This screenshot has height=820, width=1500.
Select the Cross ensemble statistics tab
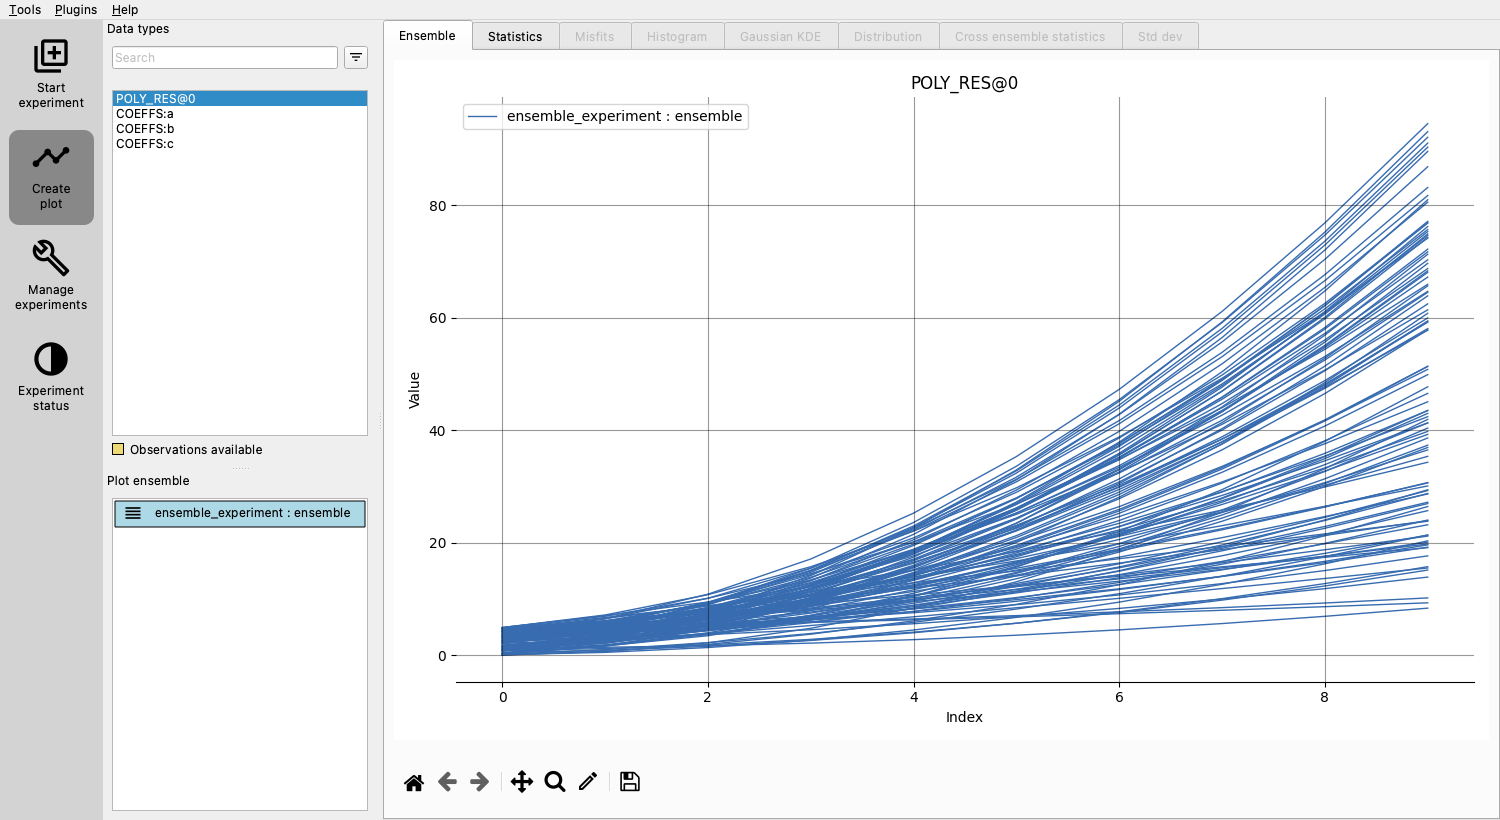click(1030, 37)
